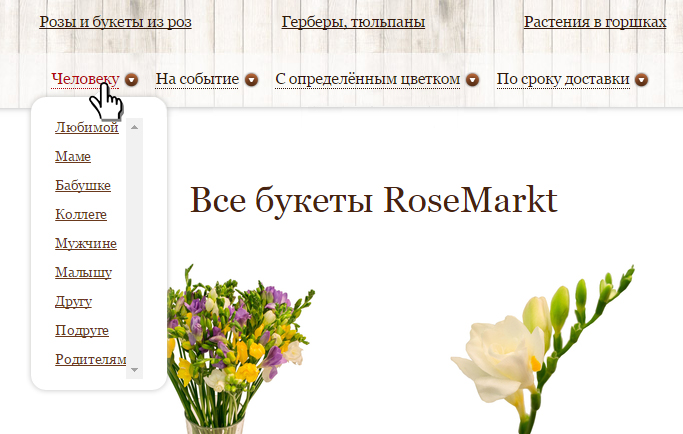Open the Человеку dropdown menu
Image resolution: width=683 pixels, height=434 pixels.
click(85, 79)
